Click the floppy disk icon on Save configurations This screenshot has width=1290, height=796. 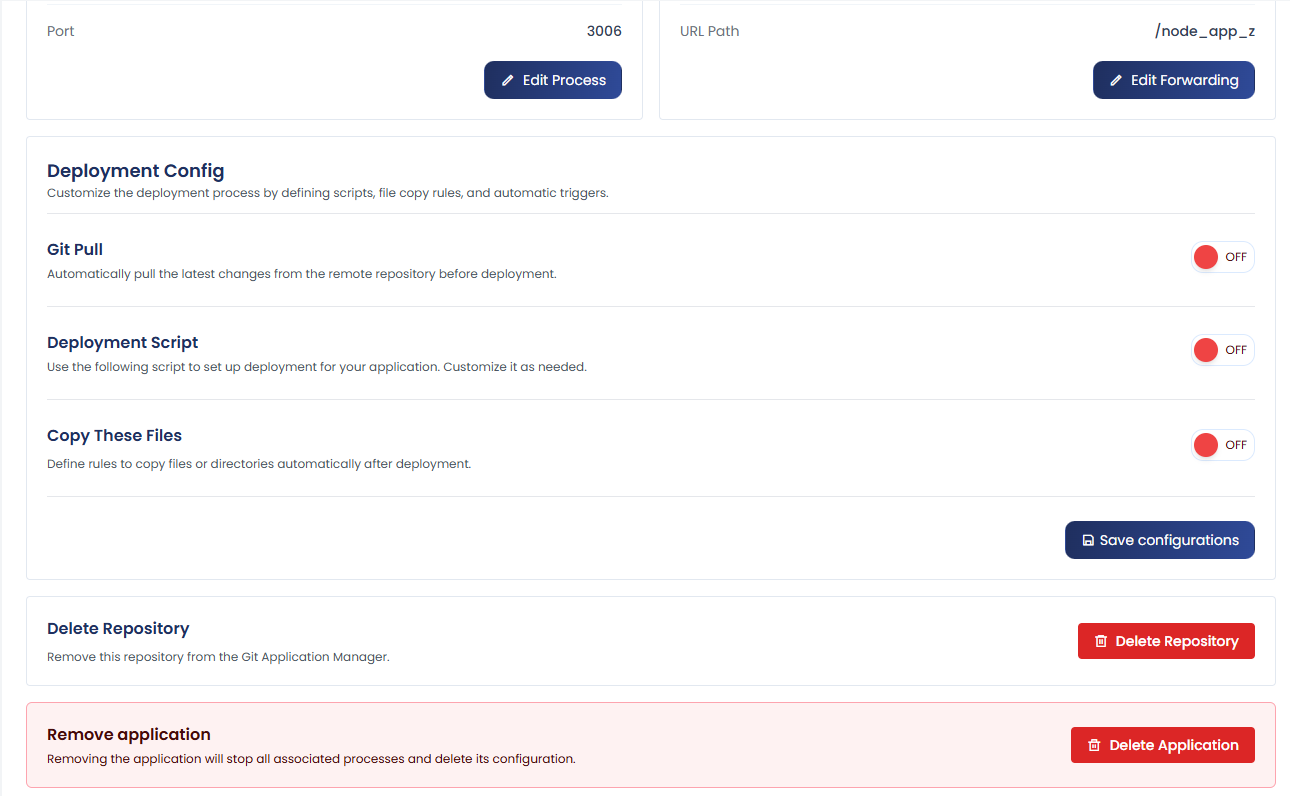click(x=1088, y=540)
